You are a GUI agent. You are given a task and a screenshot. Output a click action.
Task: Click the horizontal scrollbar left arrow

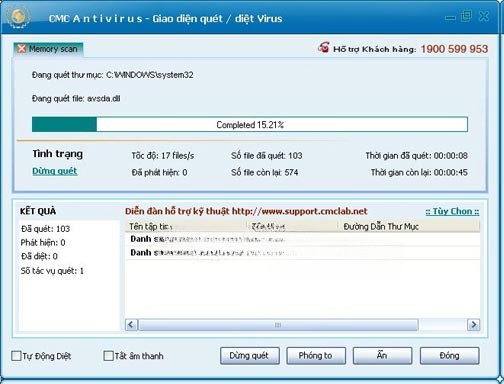click(131, 325)
